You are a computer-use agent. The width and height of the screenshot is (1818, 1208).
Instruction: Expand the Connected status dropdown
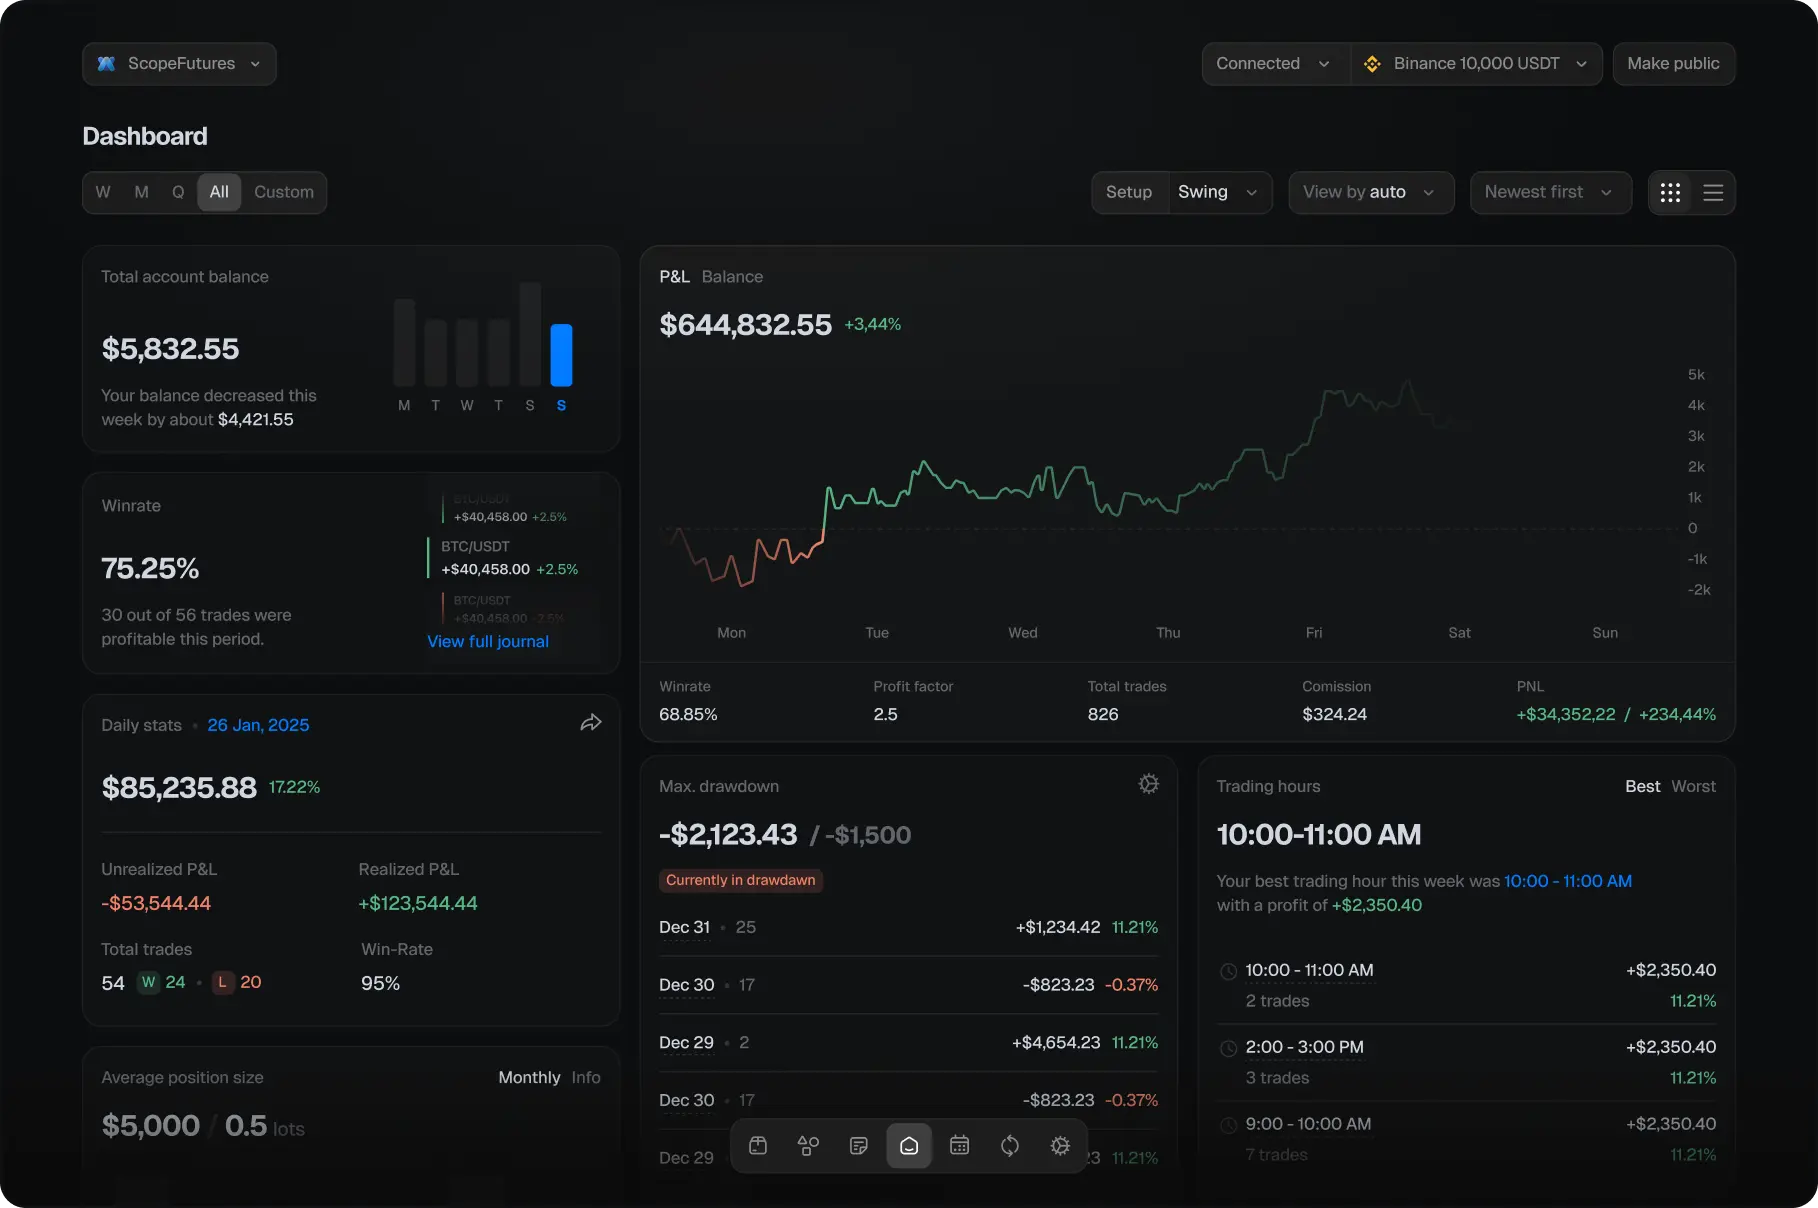1276,63
